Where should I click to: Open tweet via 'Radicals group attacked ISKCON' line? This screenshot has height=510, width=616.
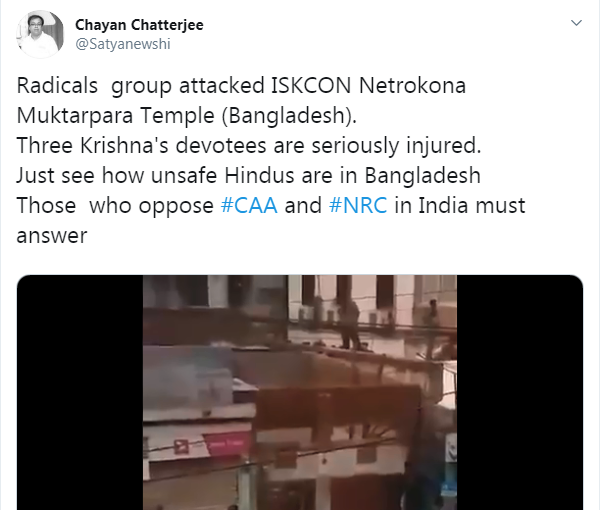point(241,86)
